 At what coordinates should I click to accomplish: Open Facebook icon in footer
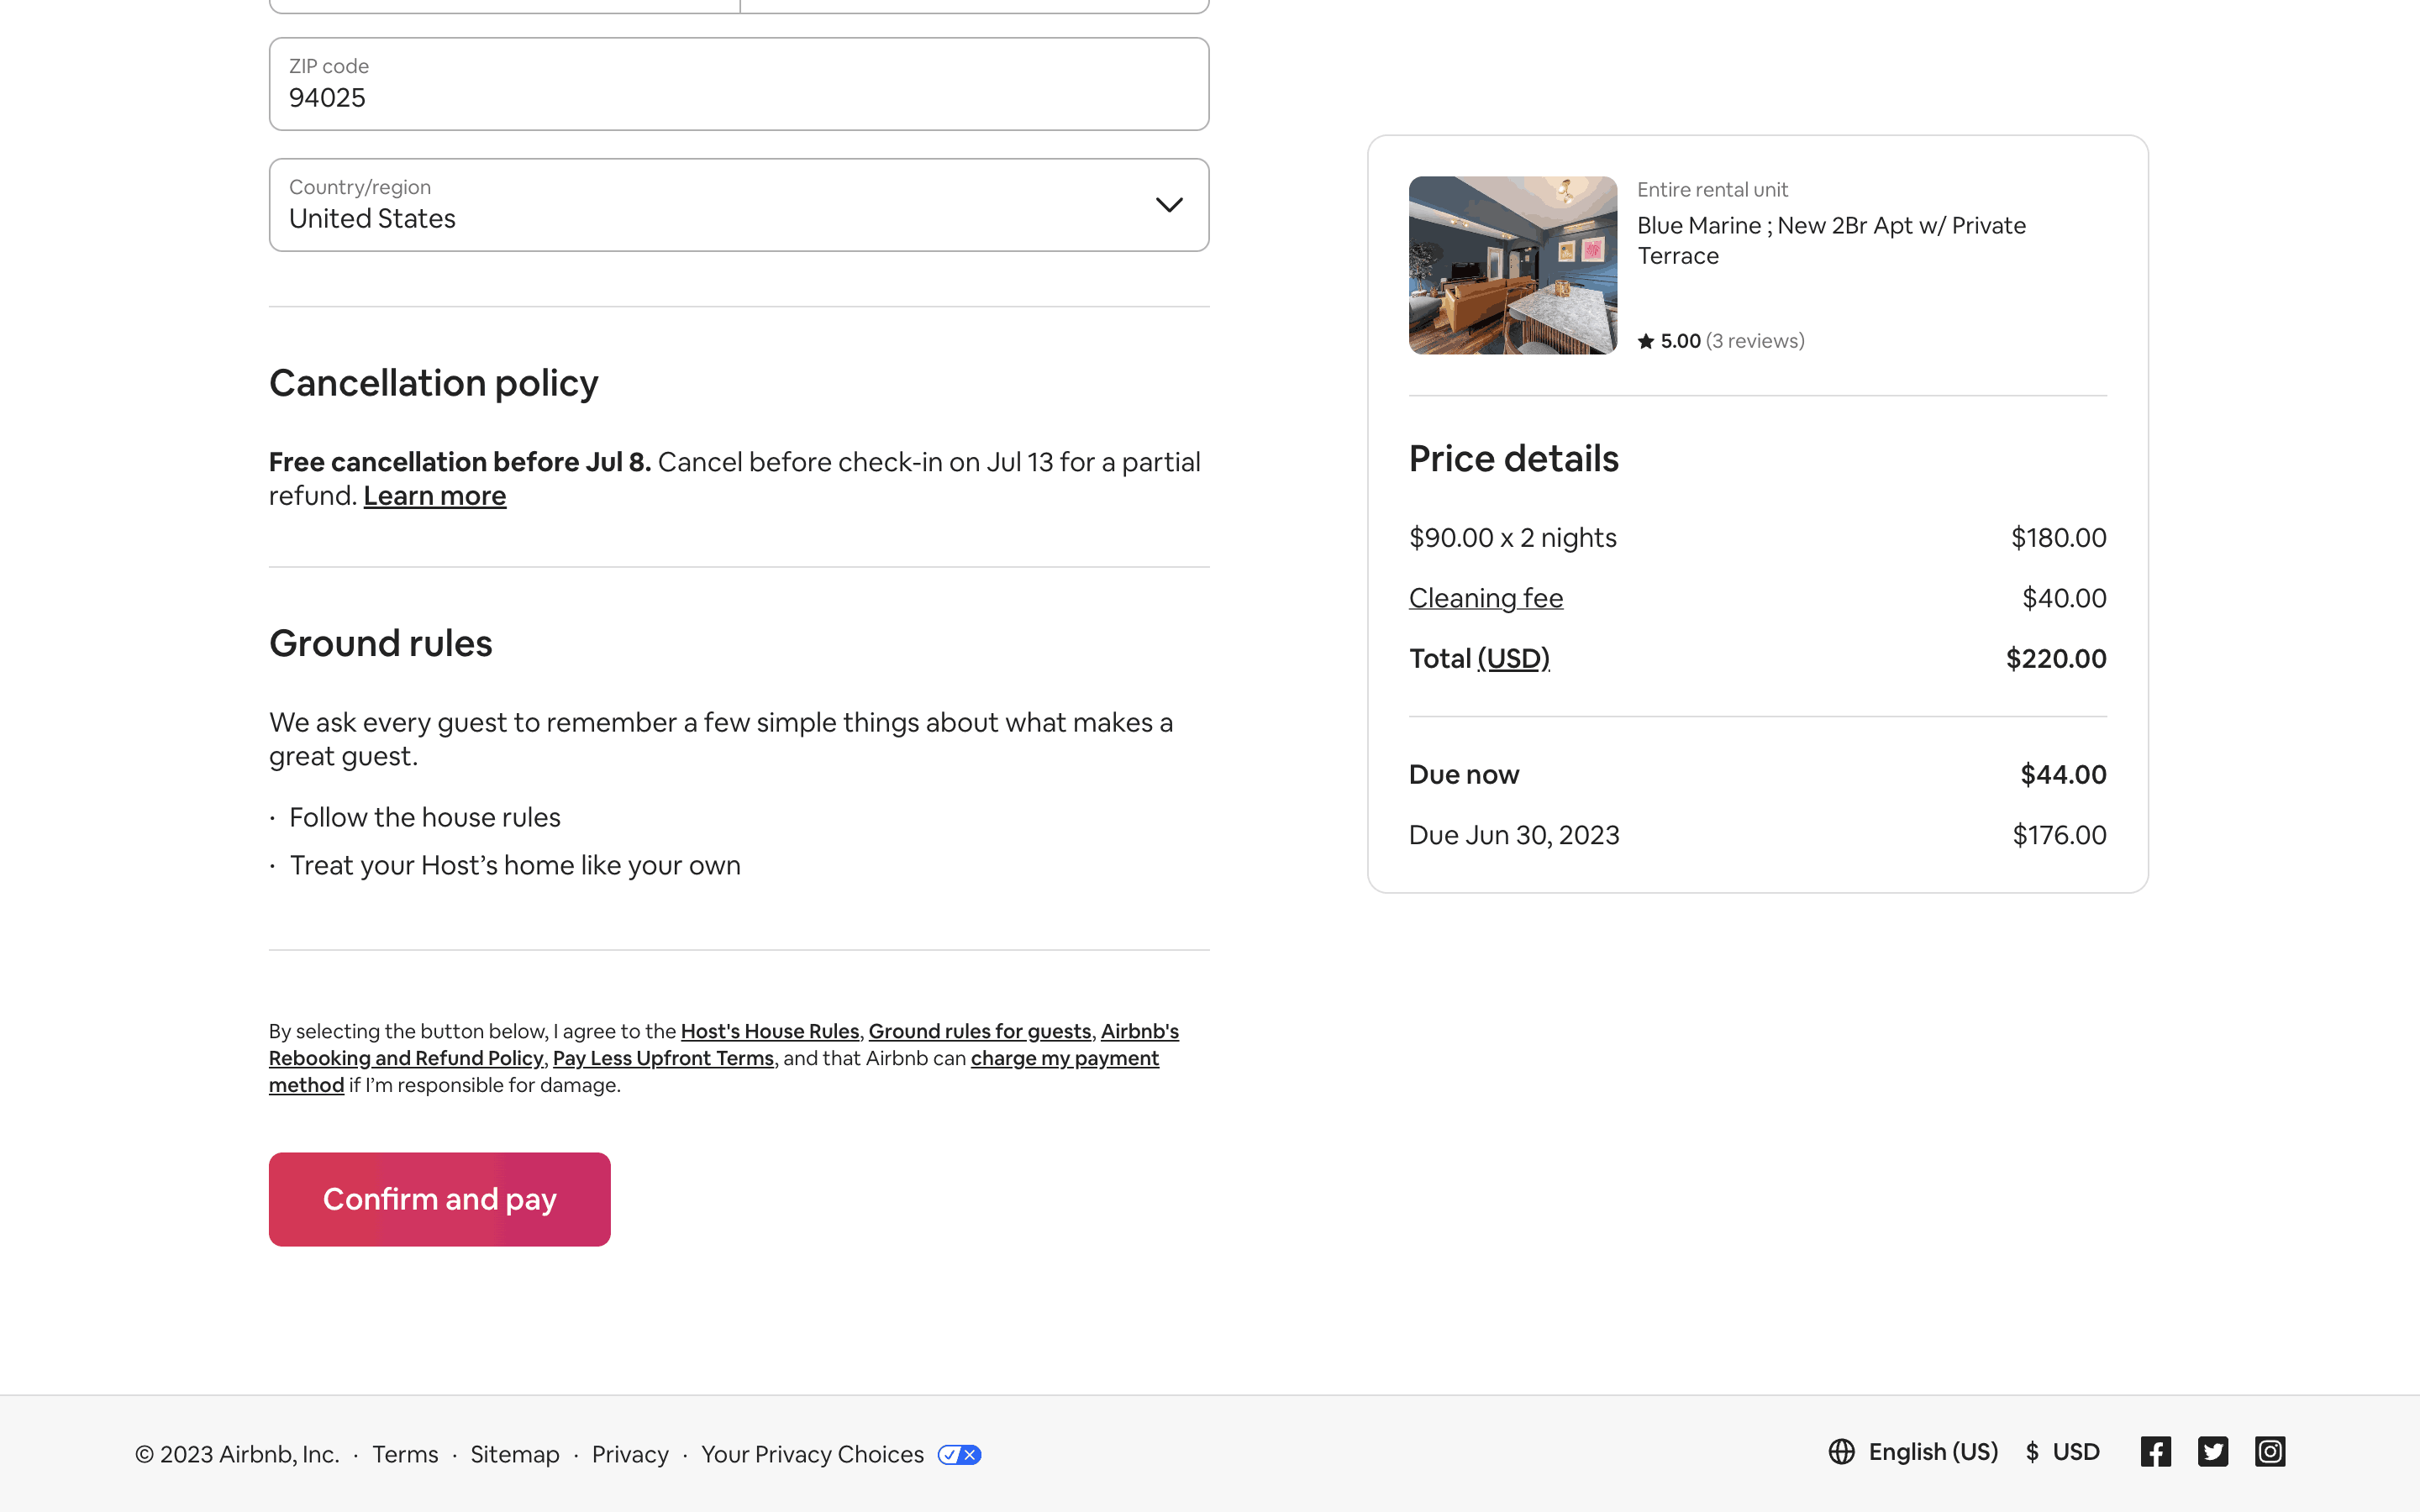2155,1452
